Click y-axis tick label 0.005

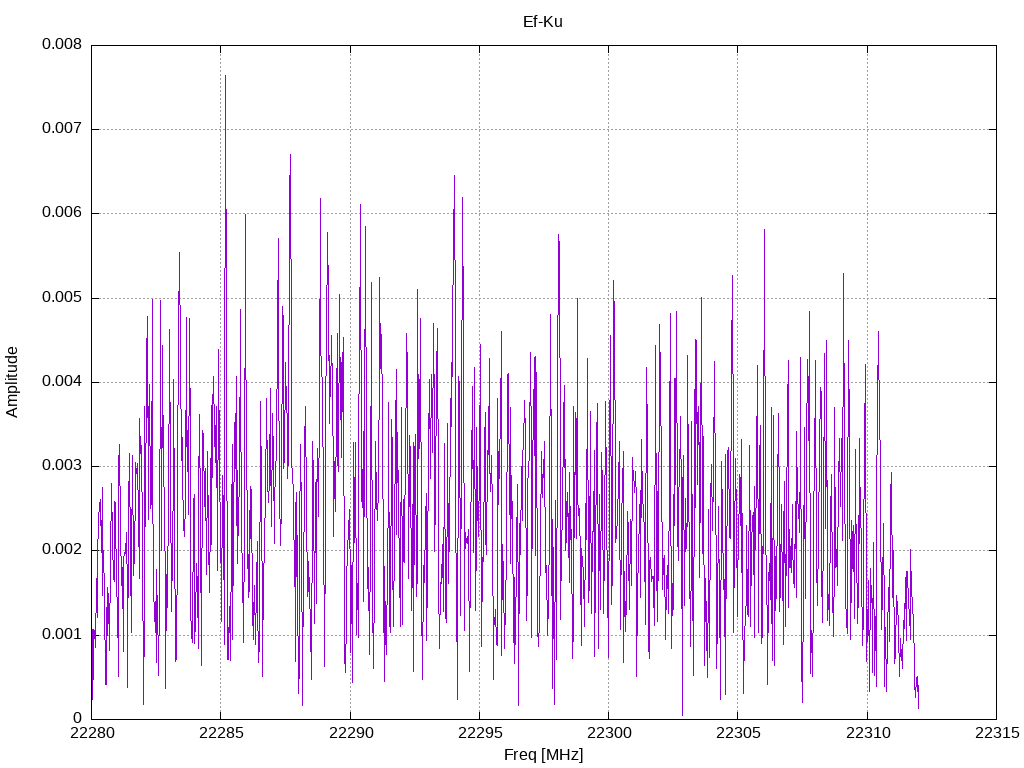coord(62,297)
